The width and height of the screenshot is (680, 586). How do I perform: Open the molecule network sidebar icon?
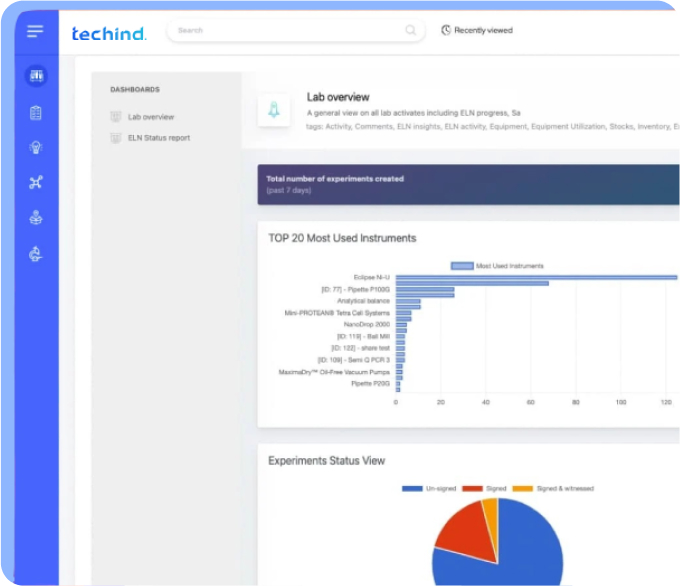pos(36,182)
